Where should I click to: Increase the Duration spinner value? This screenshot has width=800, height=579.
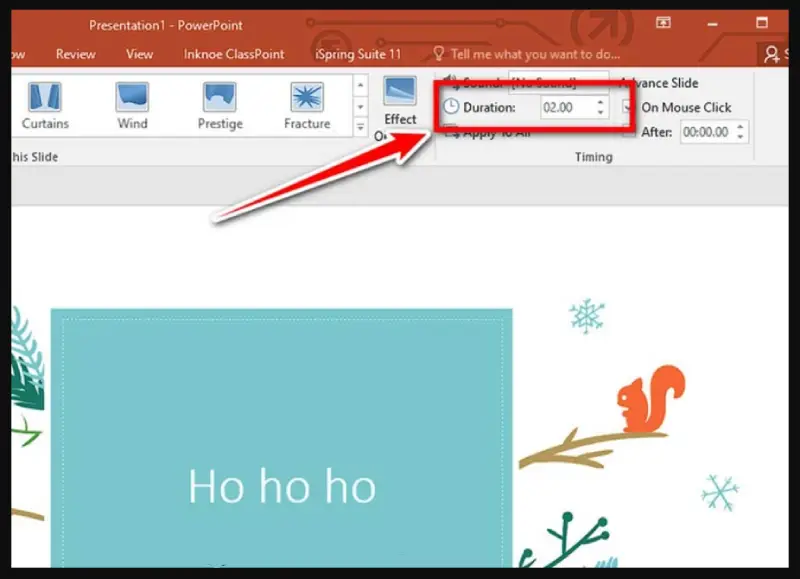coord(601,102)
